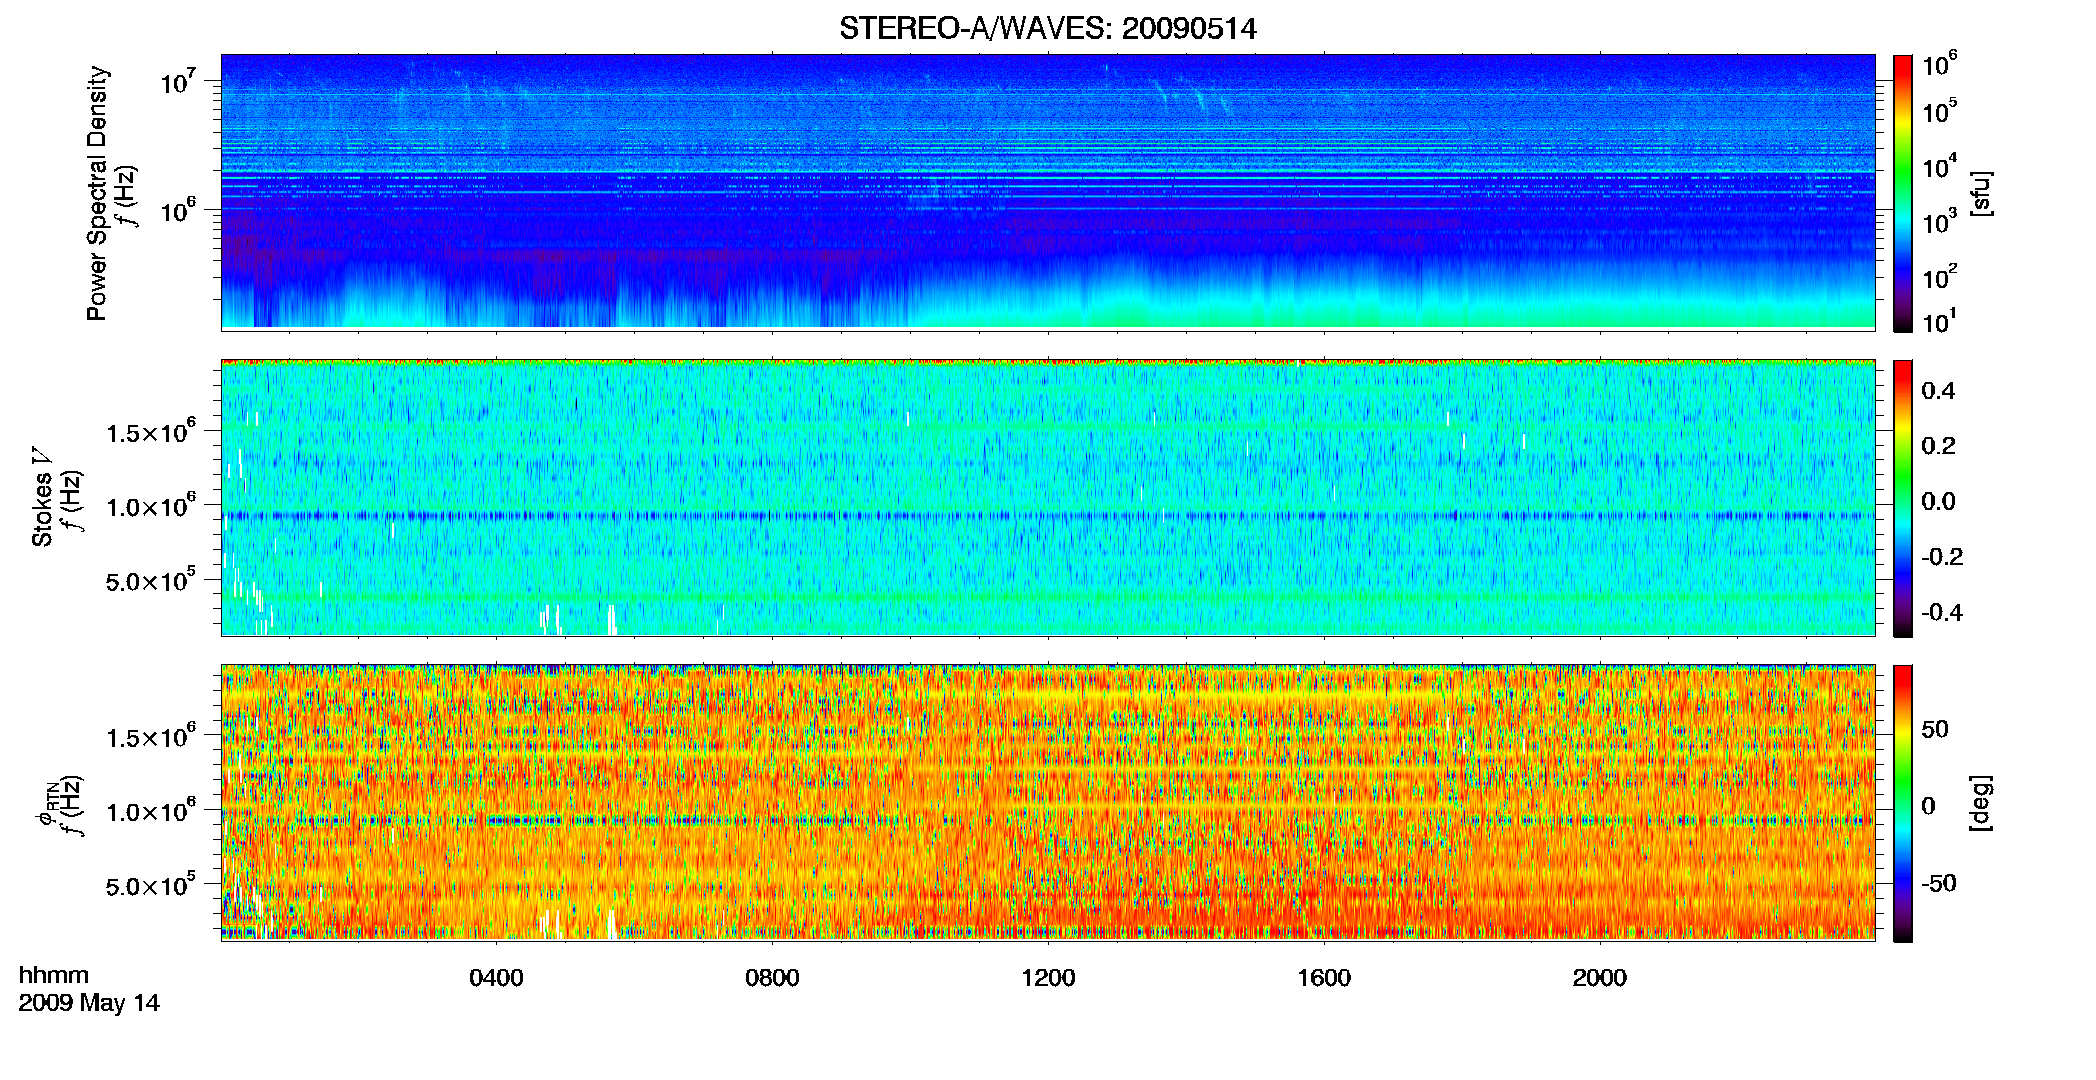Click the [sfu] colorbar unit label

tap(1981, 193)
